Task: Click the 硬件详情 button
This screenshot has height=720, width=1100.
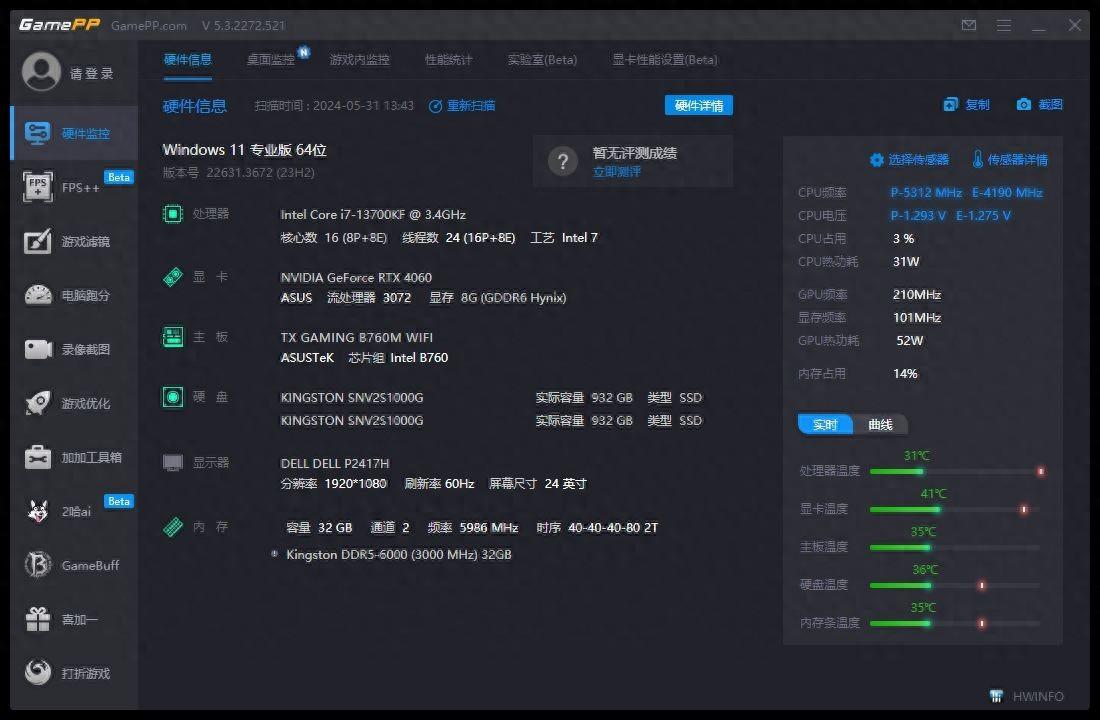Action: pos(699,105)
